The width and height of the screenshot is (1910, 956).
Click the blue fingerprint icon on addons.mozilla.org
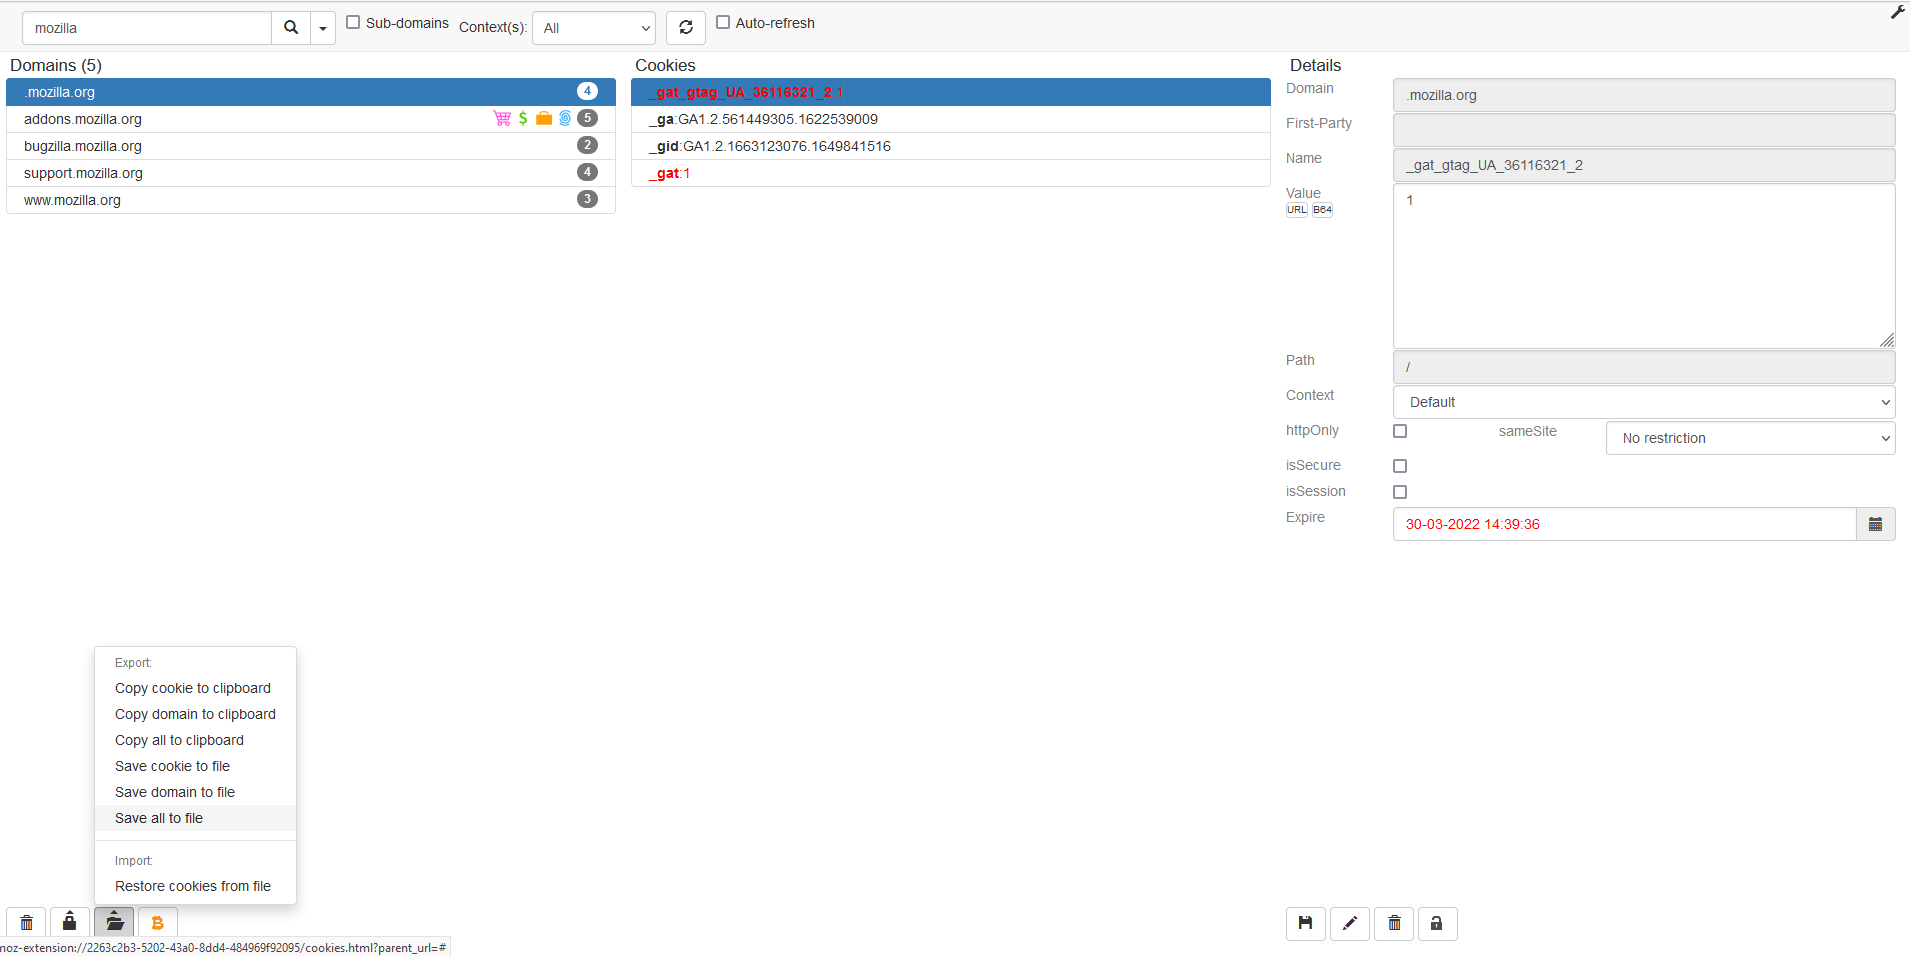565,118
